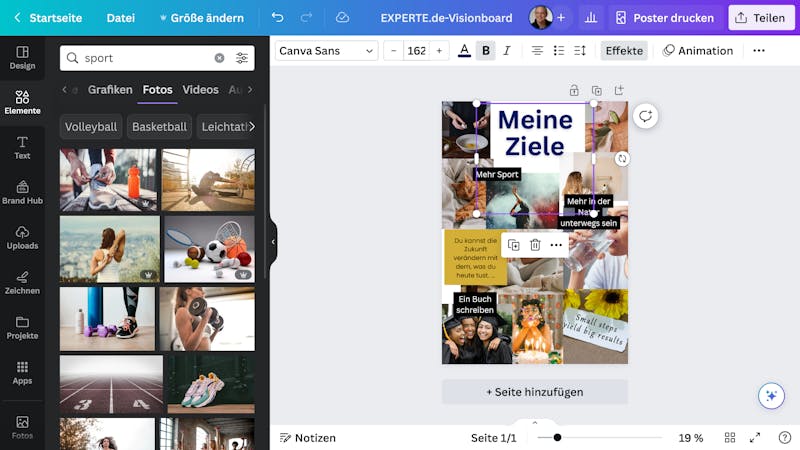Open the Uploads panel in sidebar
The width and height of the screenshot is (800, 450).
[x=22, y=238]
